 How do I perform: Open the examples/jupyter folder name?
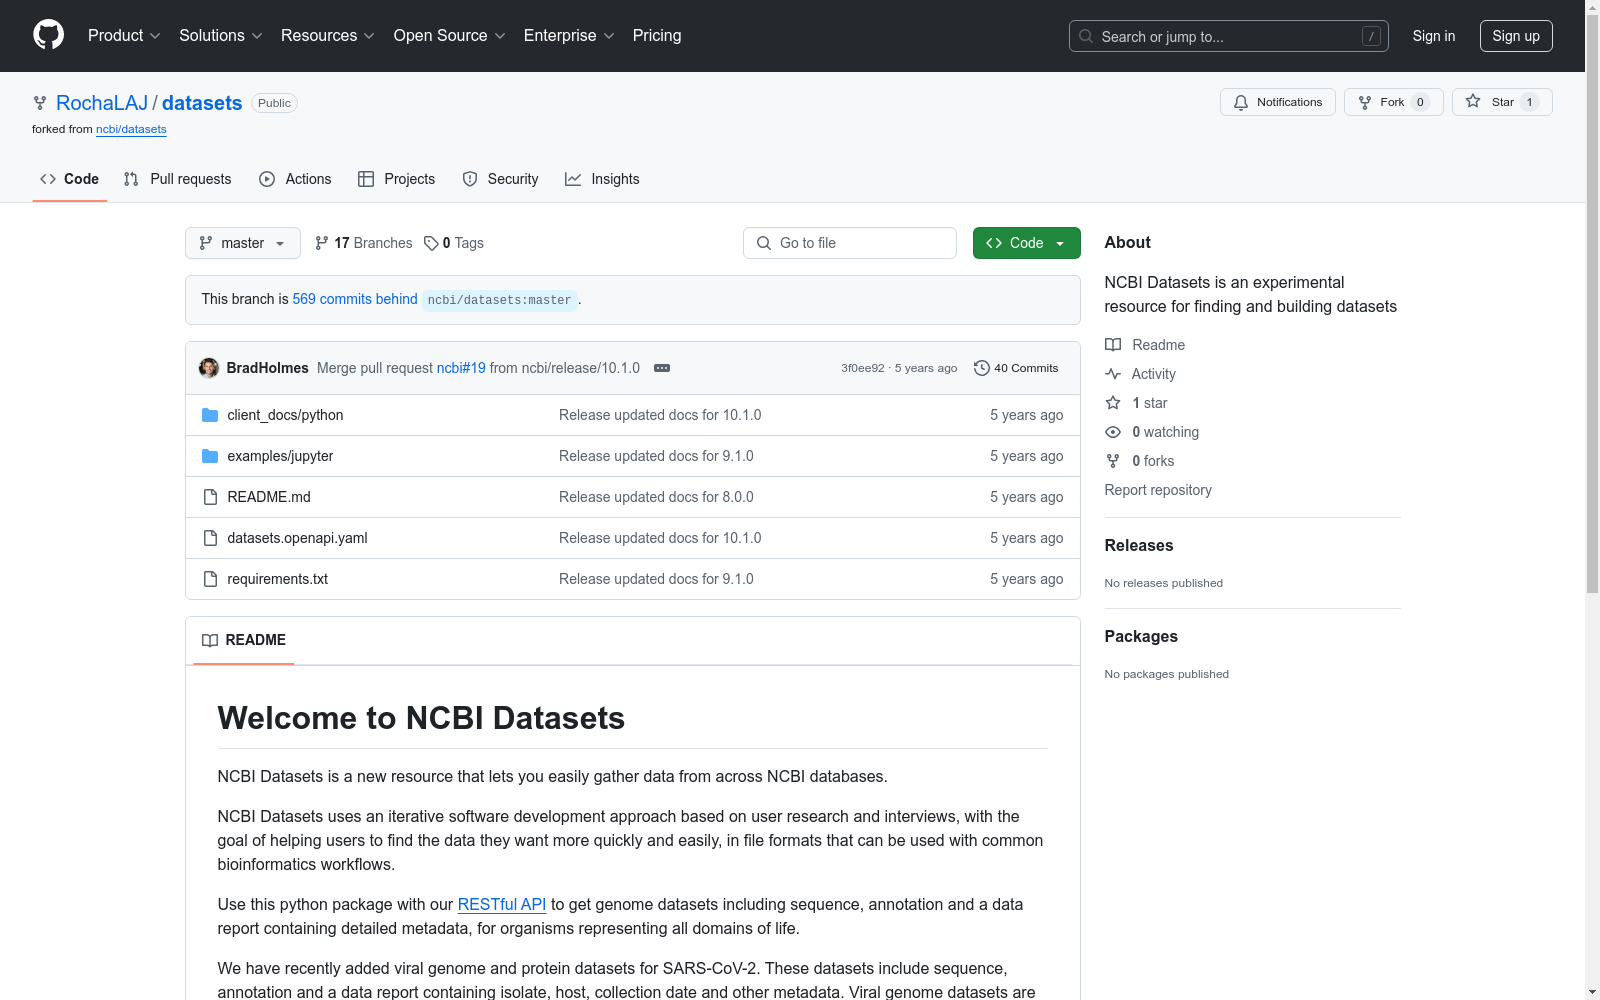pos(280,456)
